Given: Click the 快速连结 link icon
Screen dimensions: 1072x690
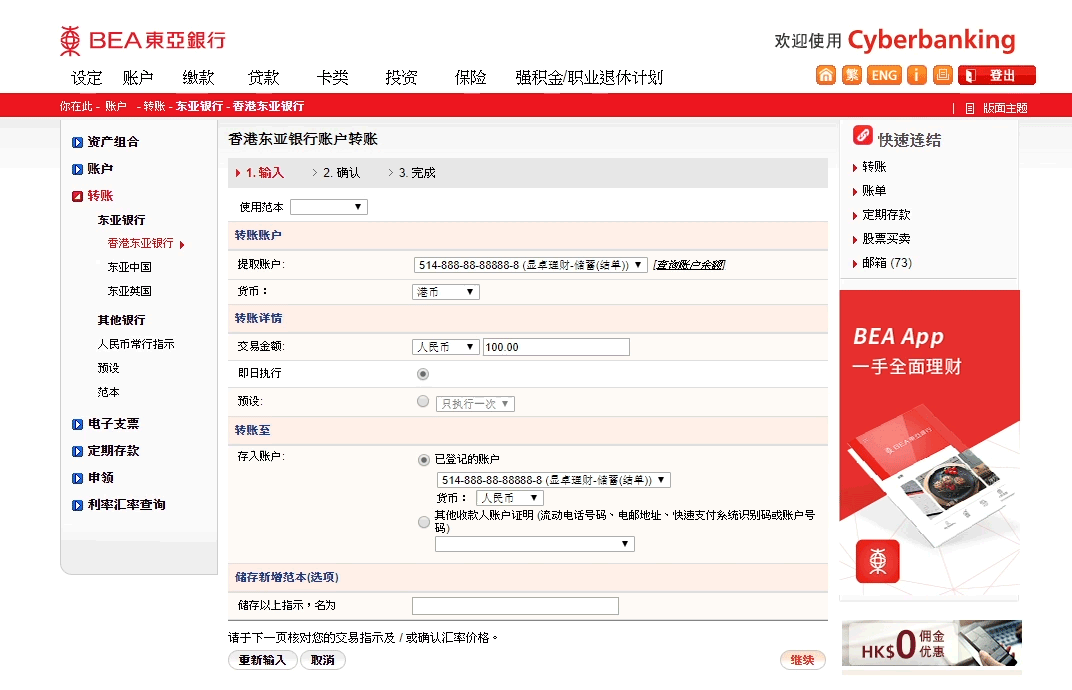Looking at the screenshot, I should [x=863, y=135].
